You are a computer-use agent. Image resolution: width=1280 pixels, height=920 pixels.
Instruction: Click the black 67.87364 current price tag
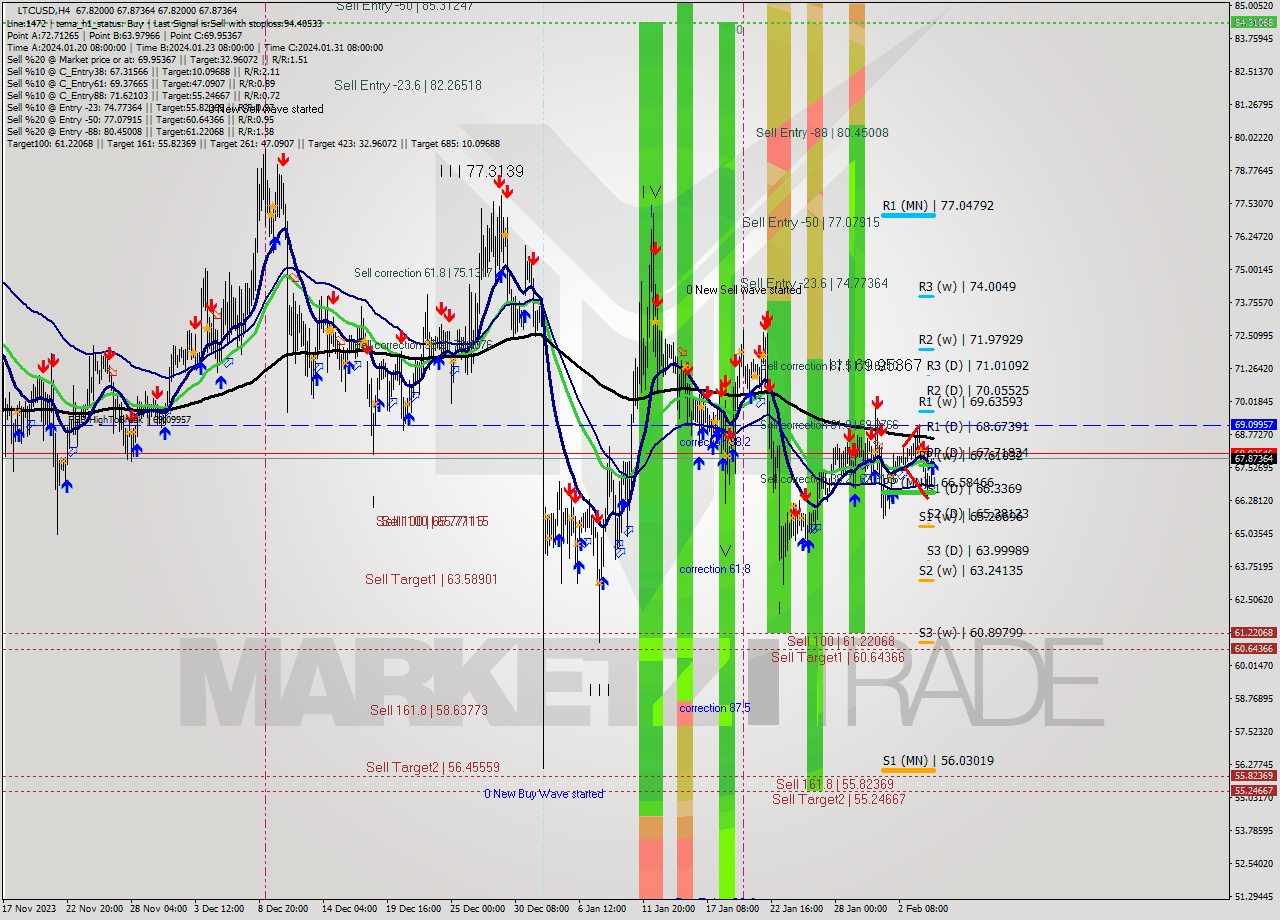(1254, 458)
